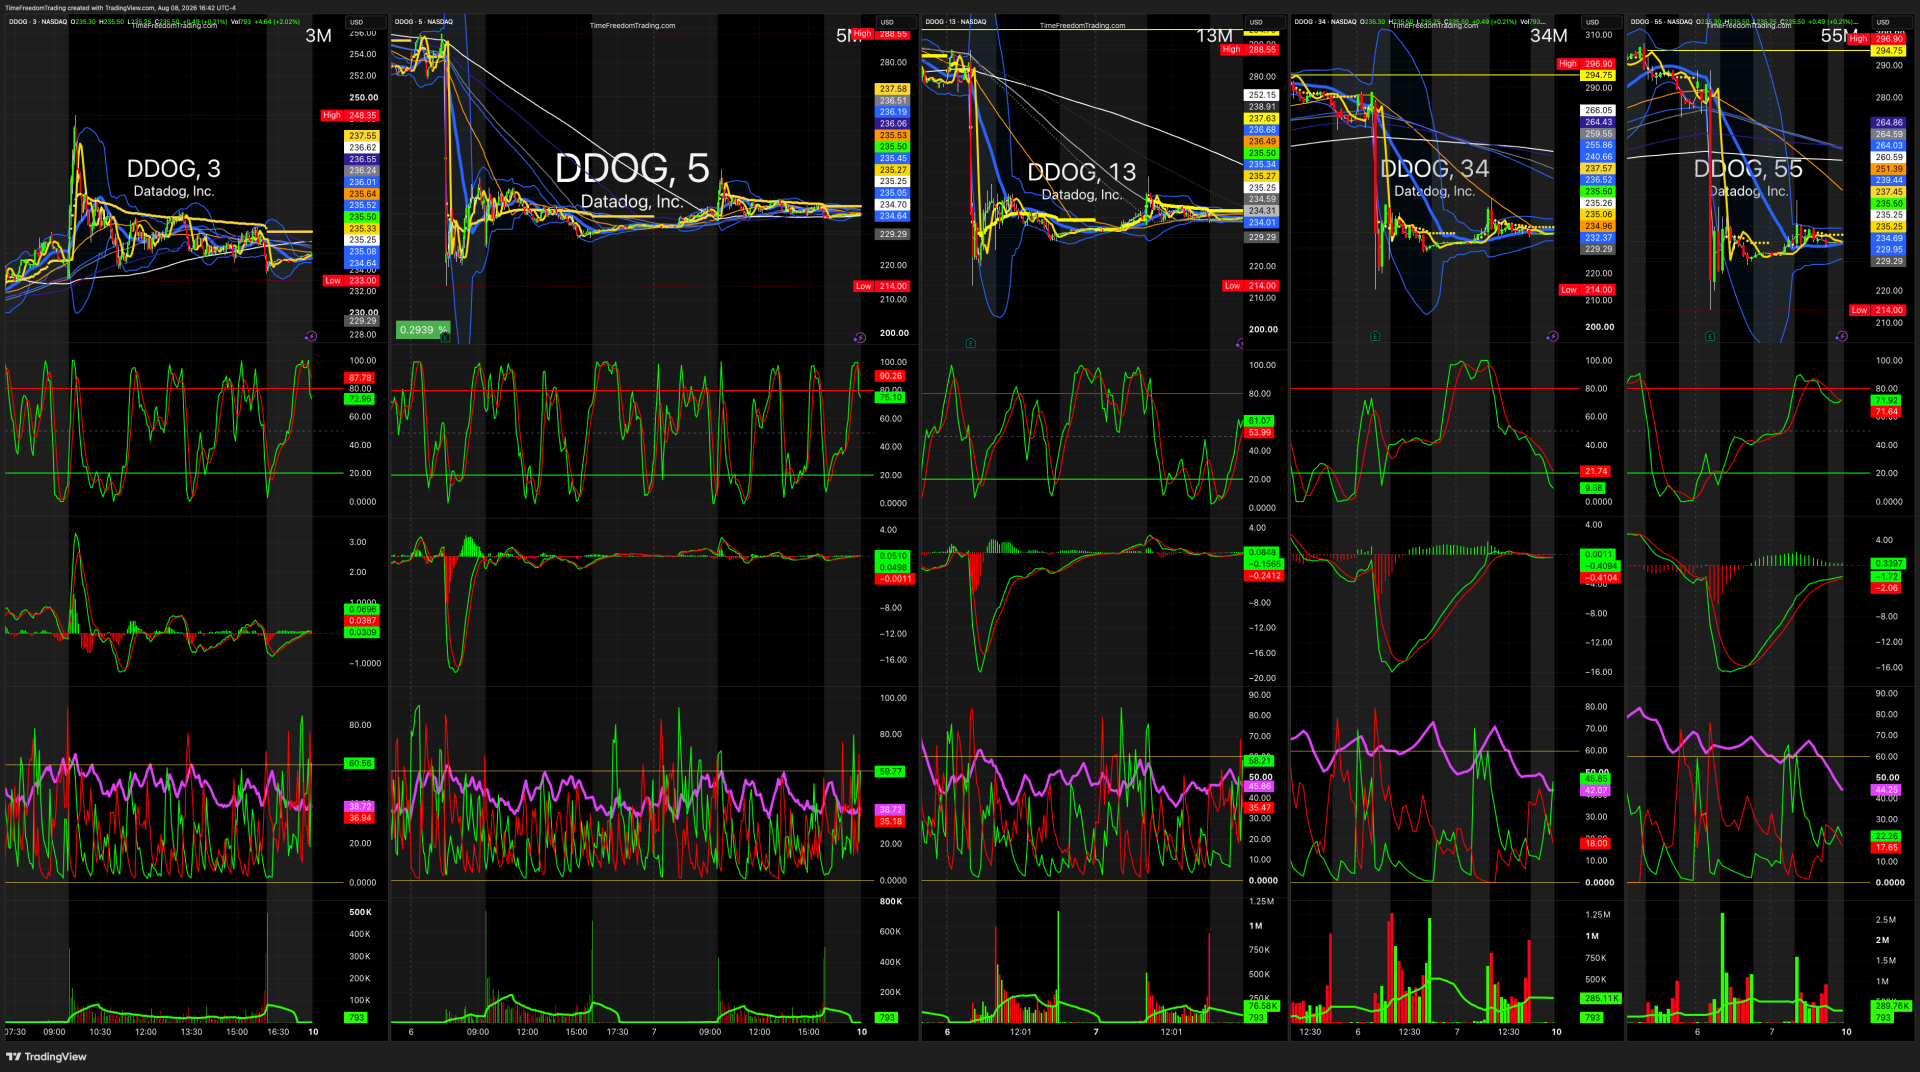
Task: Click the 'DDOG · 3 · NASDAQ' symbol title
Action: pos(38,21)
